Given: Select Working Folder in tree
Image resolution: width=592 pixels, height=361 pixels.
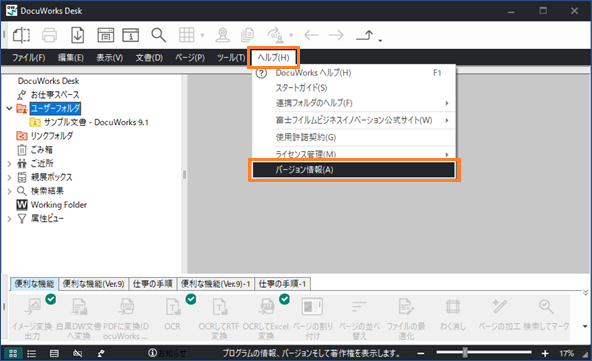Looking at the screenshot, I should click(x=59, y=205).
